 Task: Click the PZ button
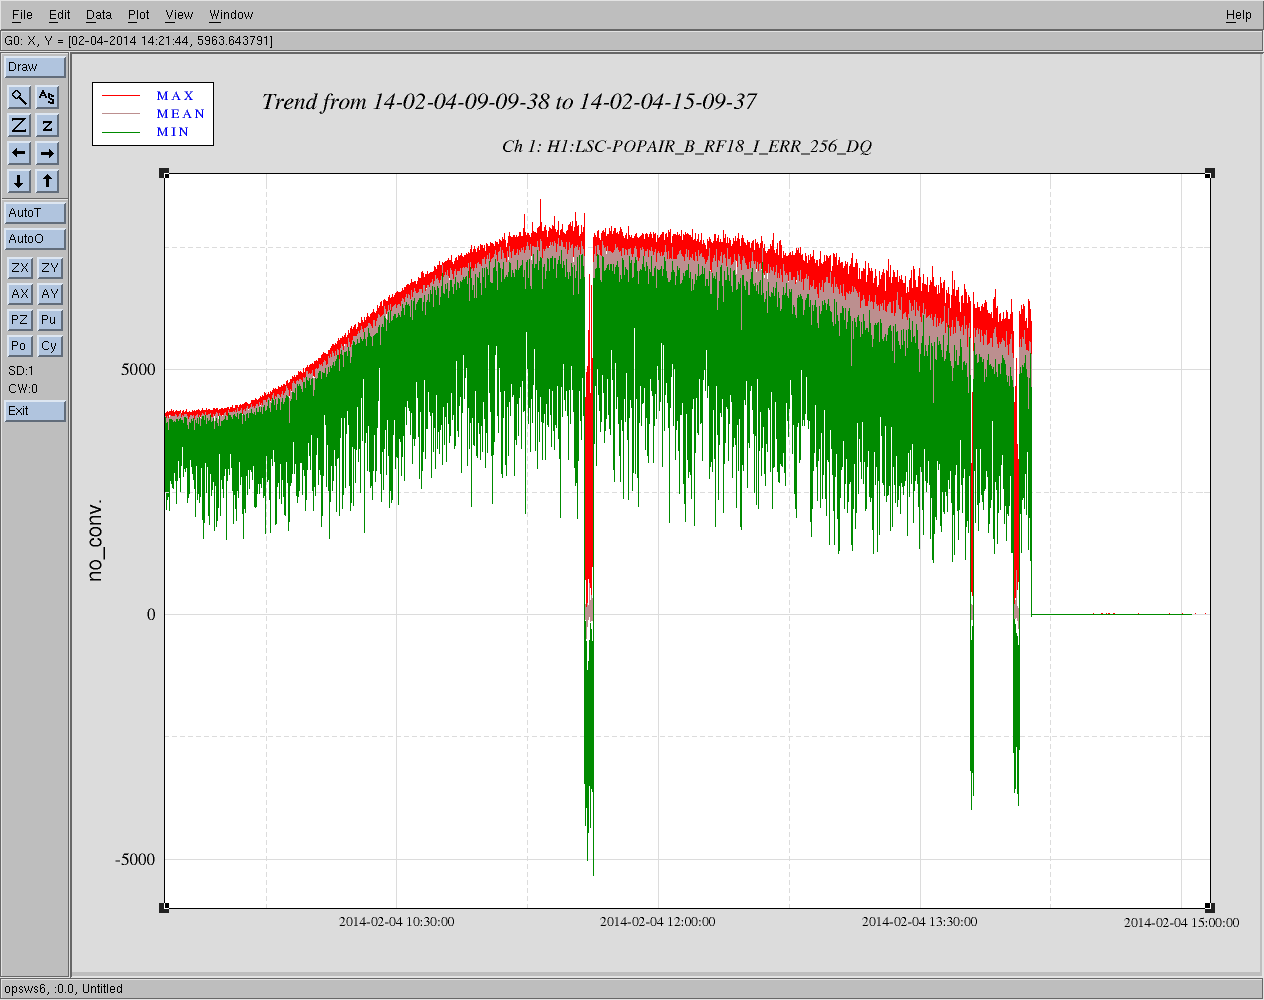click(19, 320)
